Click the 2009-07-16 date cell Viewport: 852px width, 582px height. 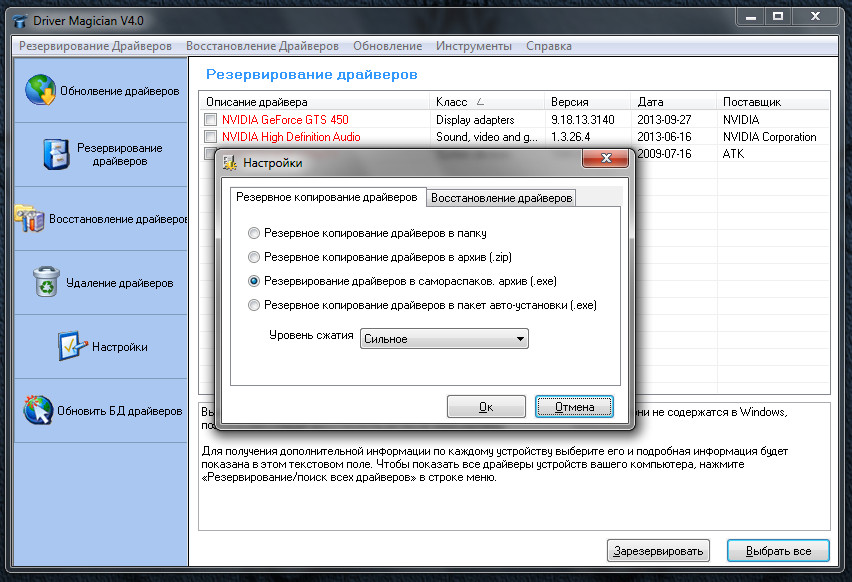(664, 154)
